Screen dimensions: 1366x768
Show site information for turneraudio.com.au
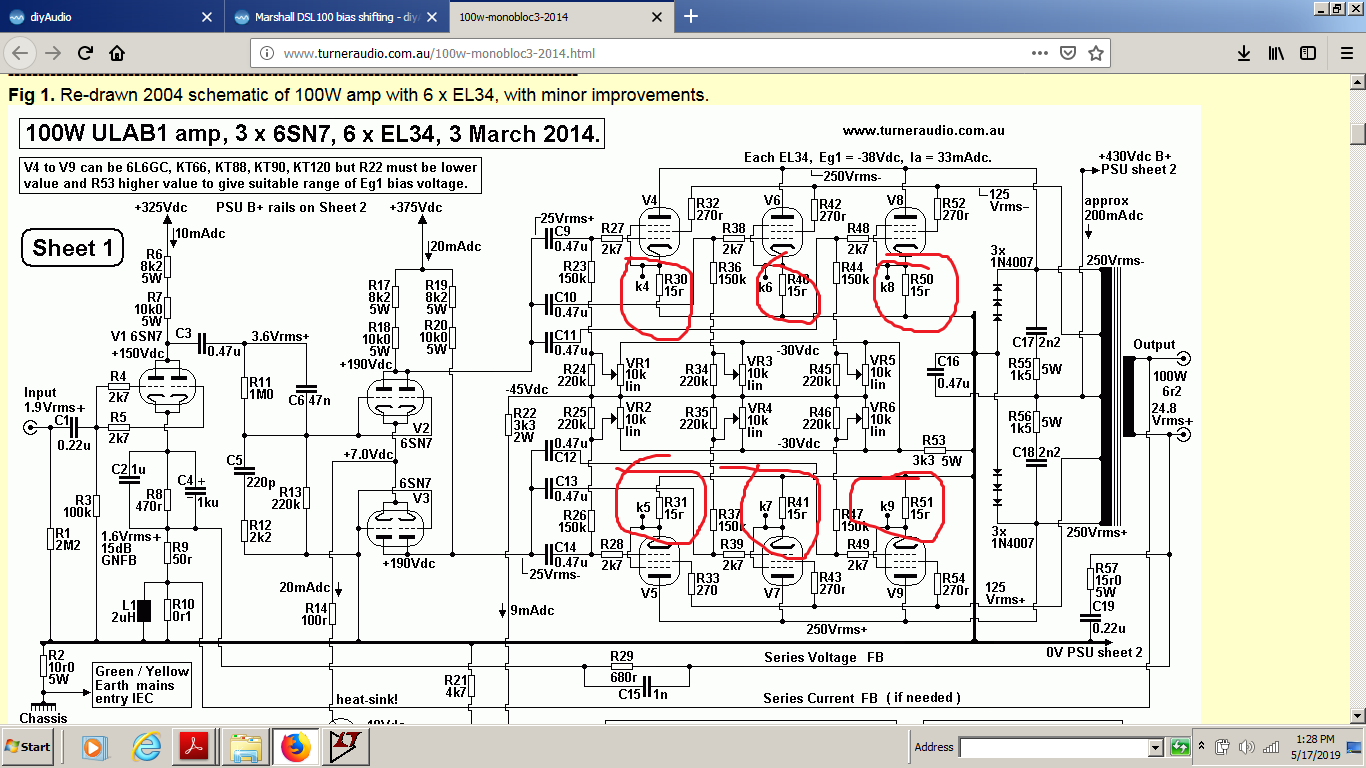point(266,53)
